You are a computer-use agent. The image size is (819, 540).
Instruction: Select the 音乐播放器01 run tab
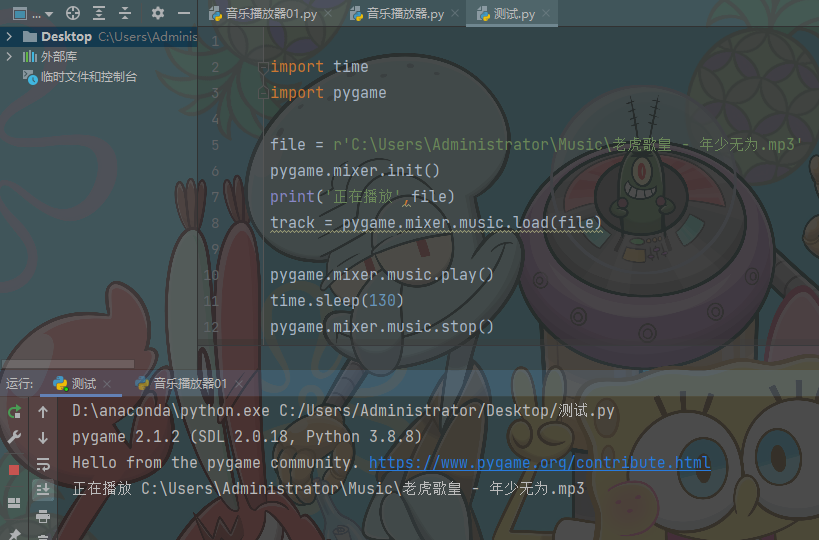[190, 384]
